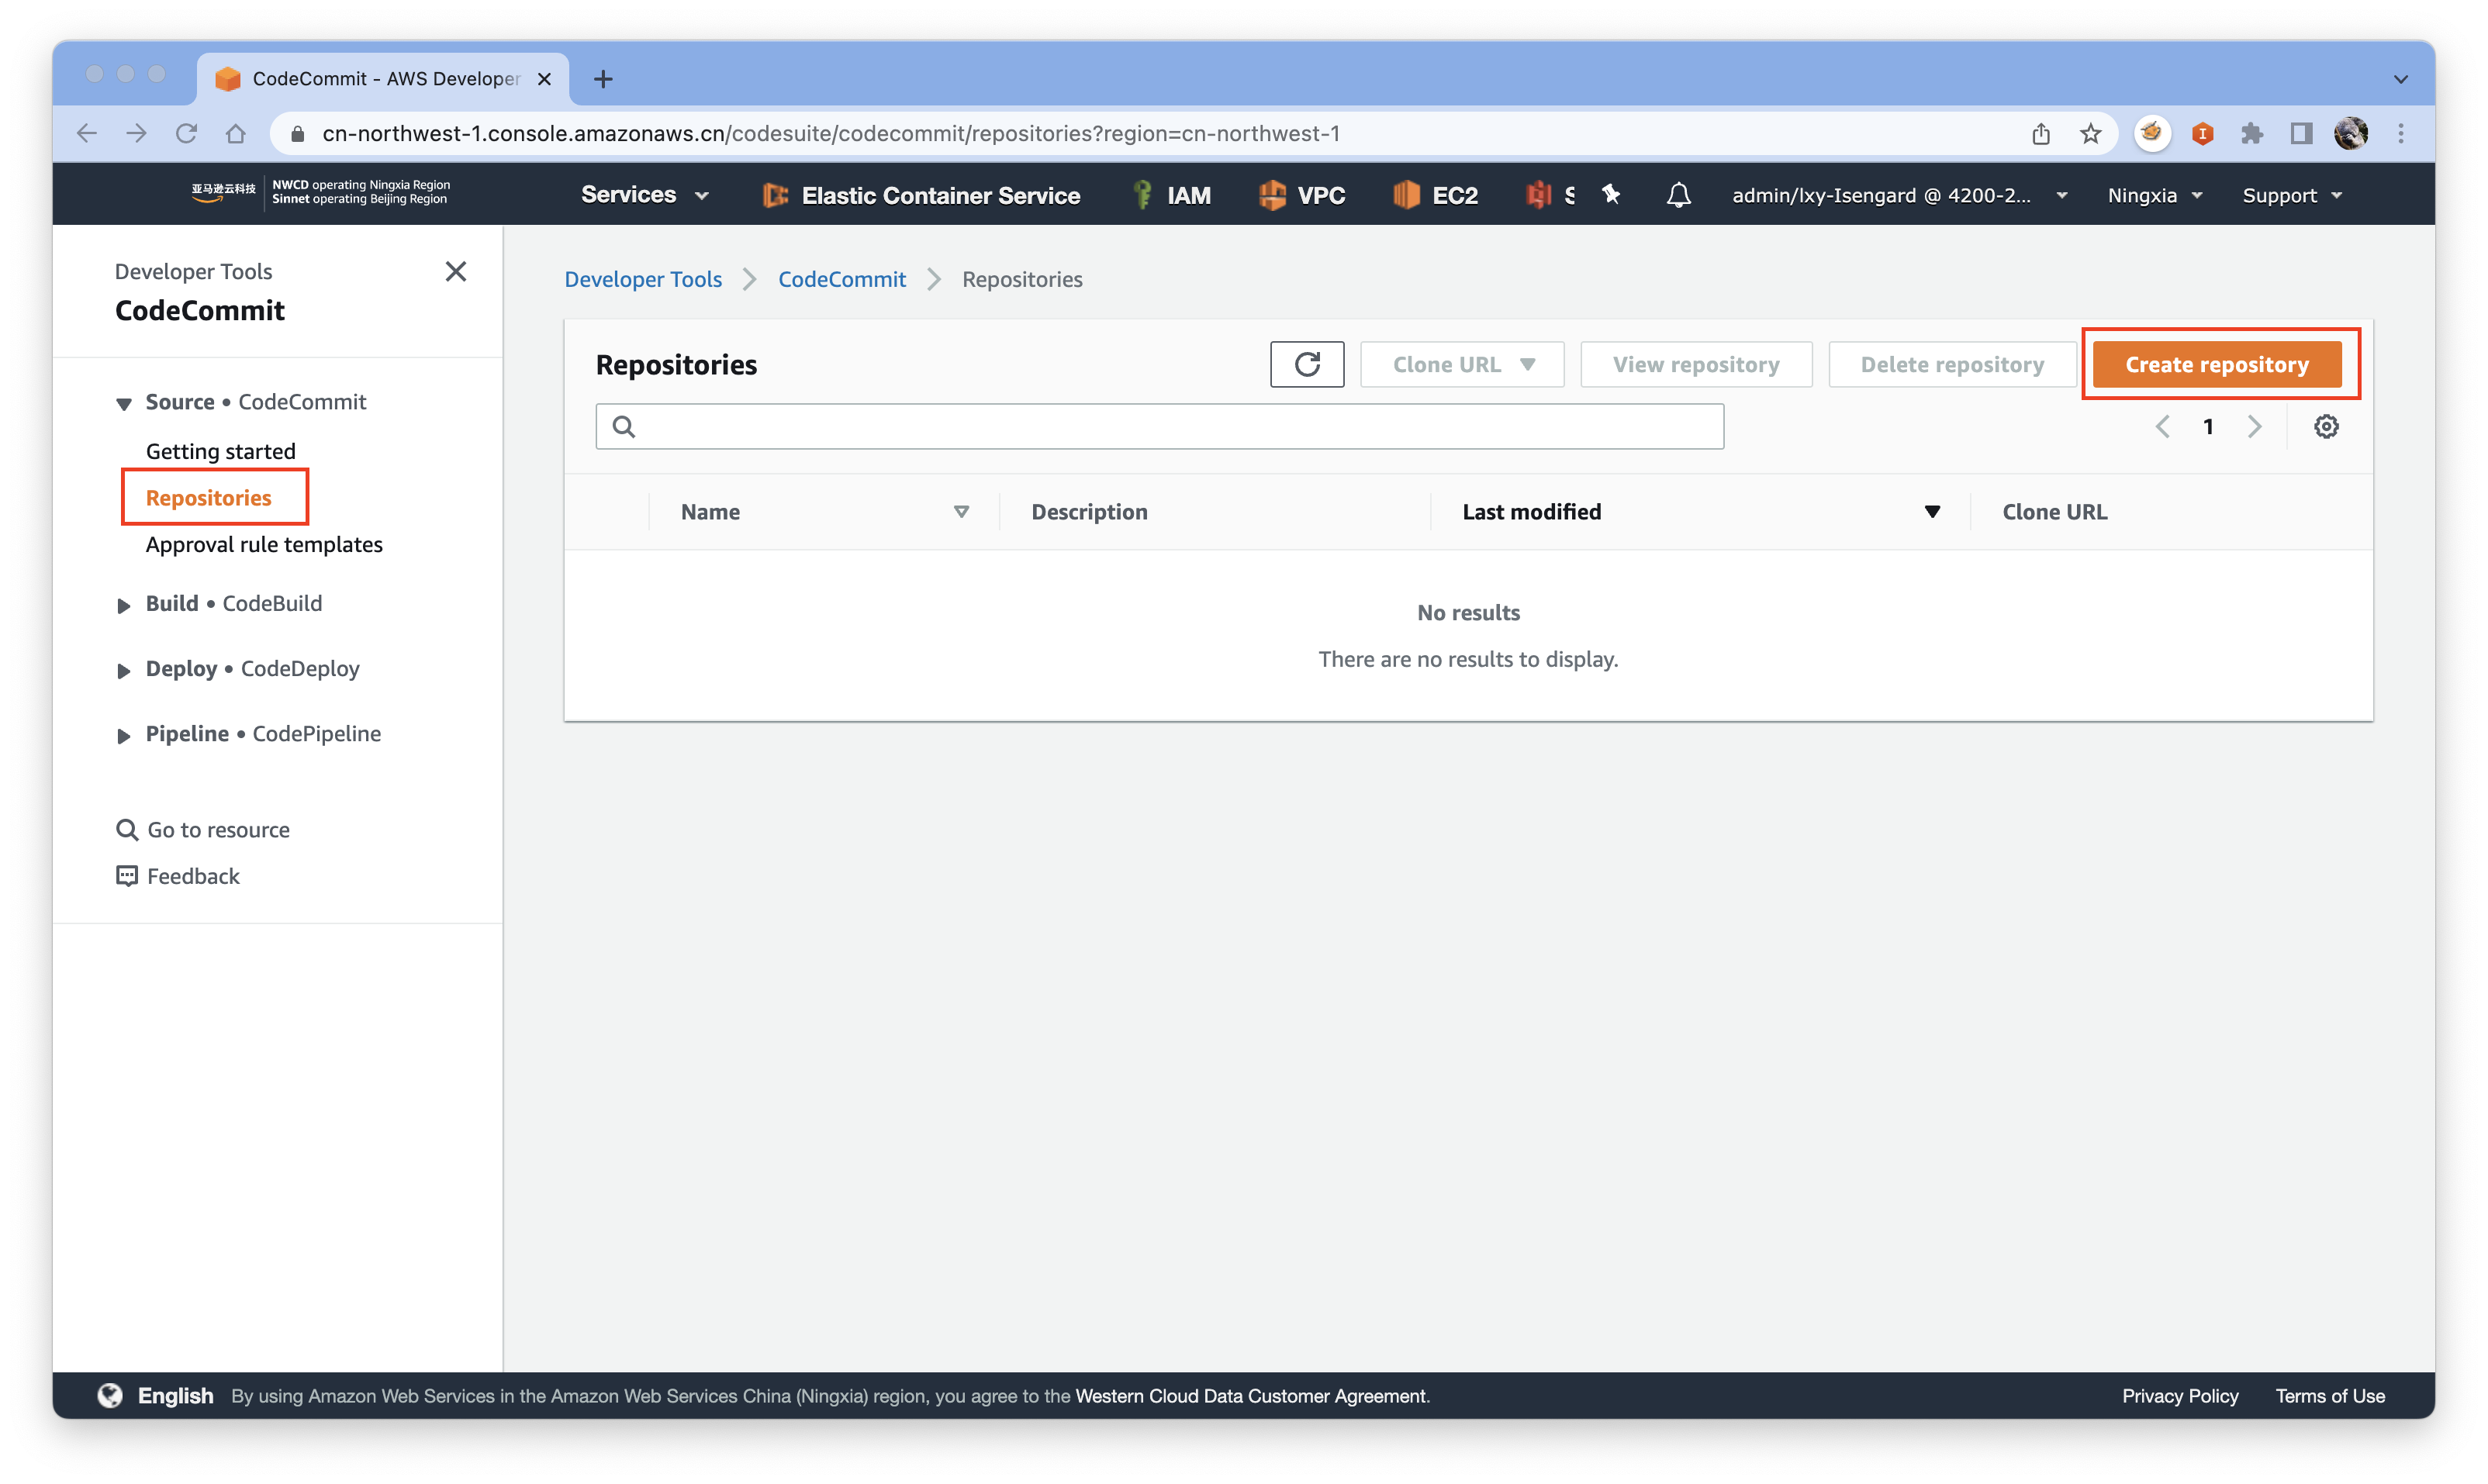Sort by the Name column arrow

(x=960, y=512)
